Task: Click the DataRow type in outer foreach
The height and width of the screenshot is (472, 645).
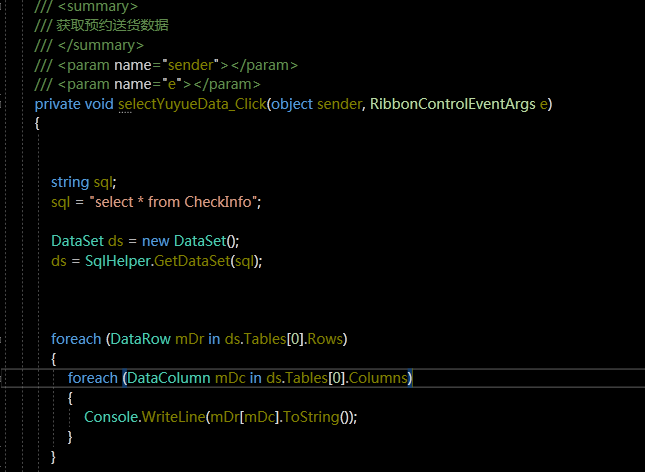Action: (x=140, y=339)
